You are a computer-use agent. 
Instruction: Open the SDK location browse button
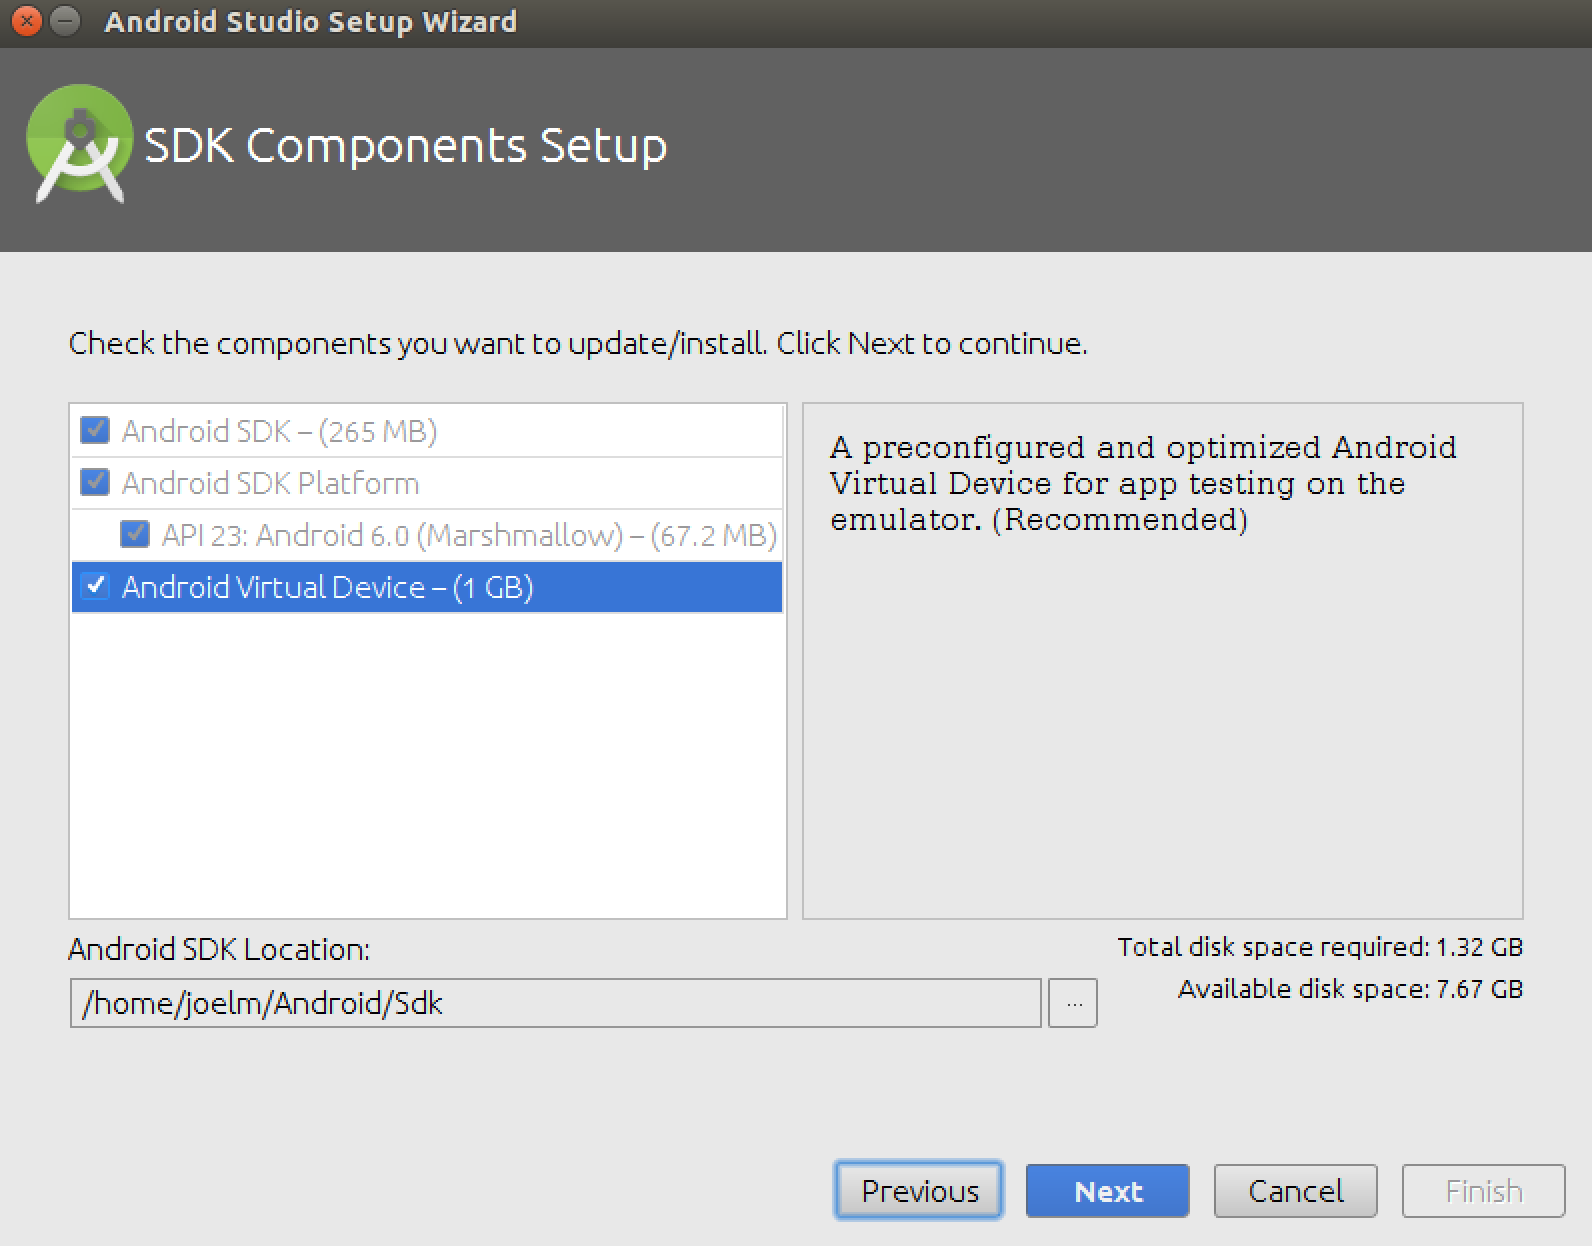click(1073, 1003)
